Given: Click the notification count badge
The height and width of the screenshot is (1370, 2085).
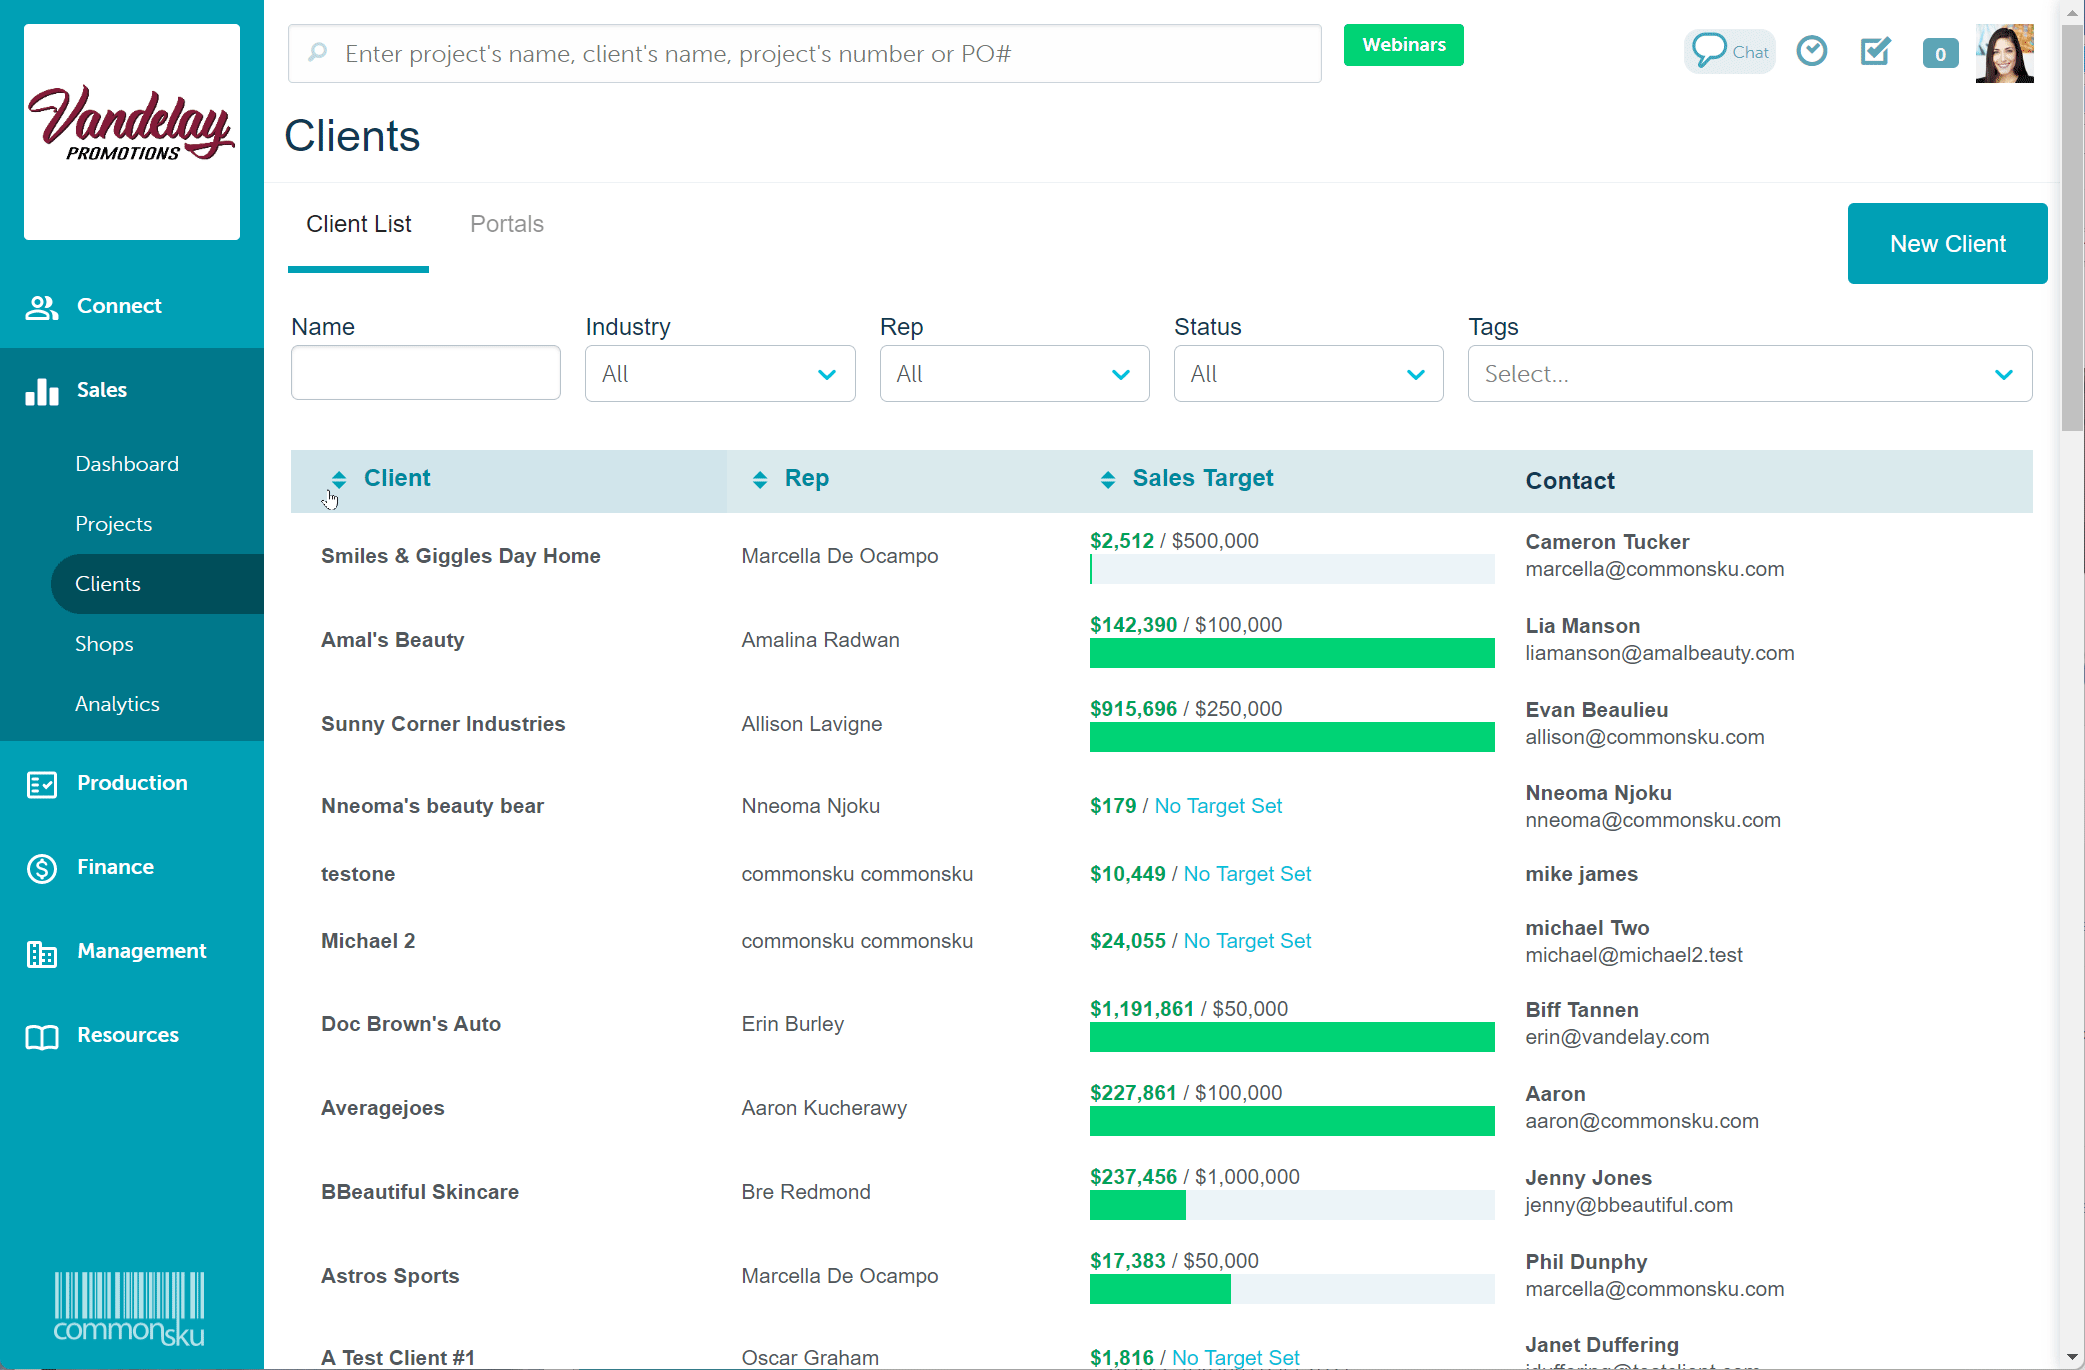Looking at the screenshot, I should 1940,54.
